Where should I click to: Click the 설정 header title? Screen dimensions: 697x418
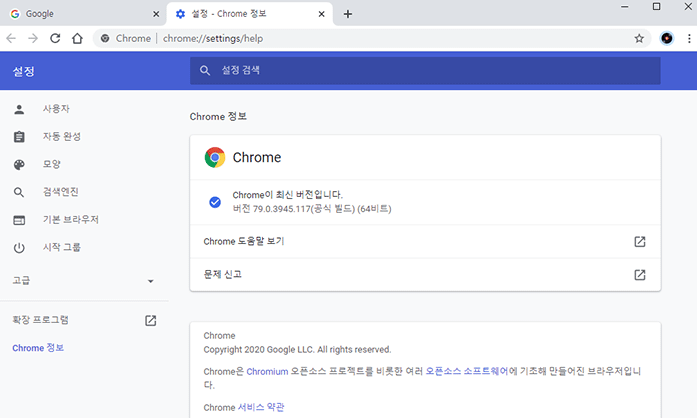tap(24, 71)
